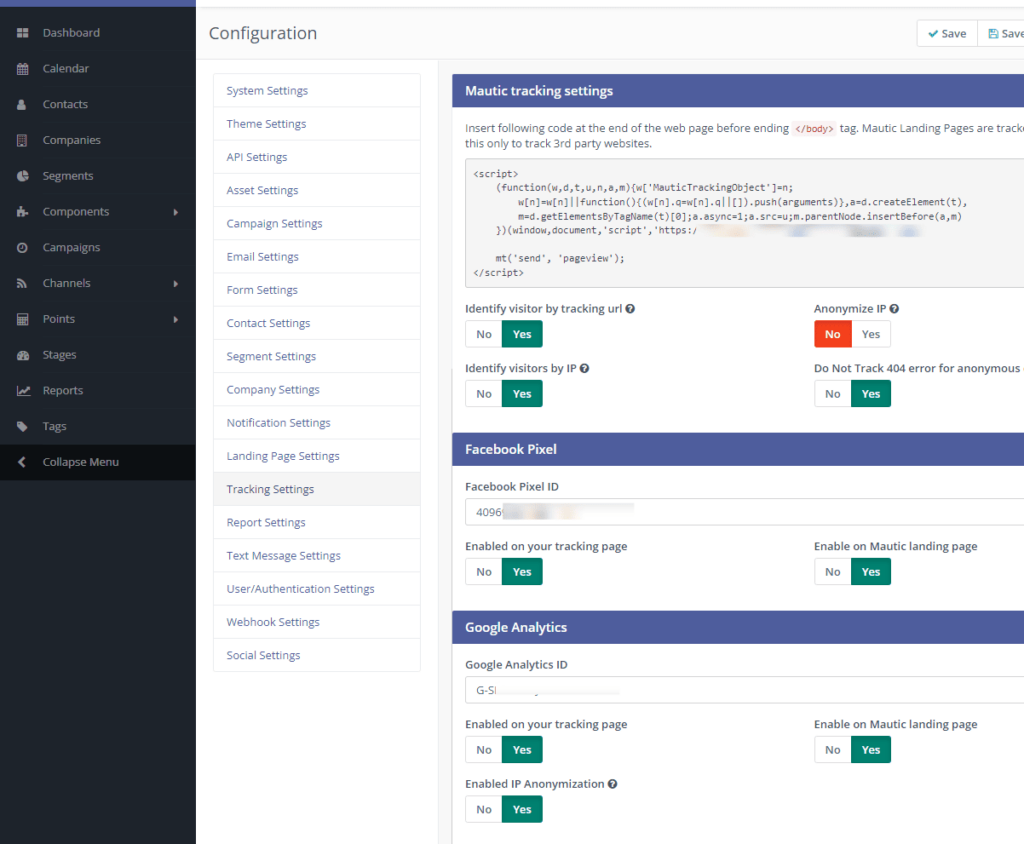Open Campaign Settings section

[x=317, y=223]
